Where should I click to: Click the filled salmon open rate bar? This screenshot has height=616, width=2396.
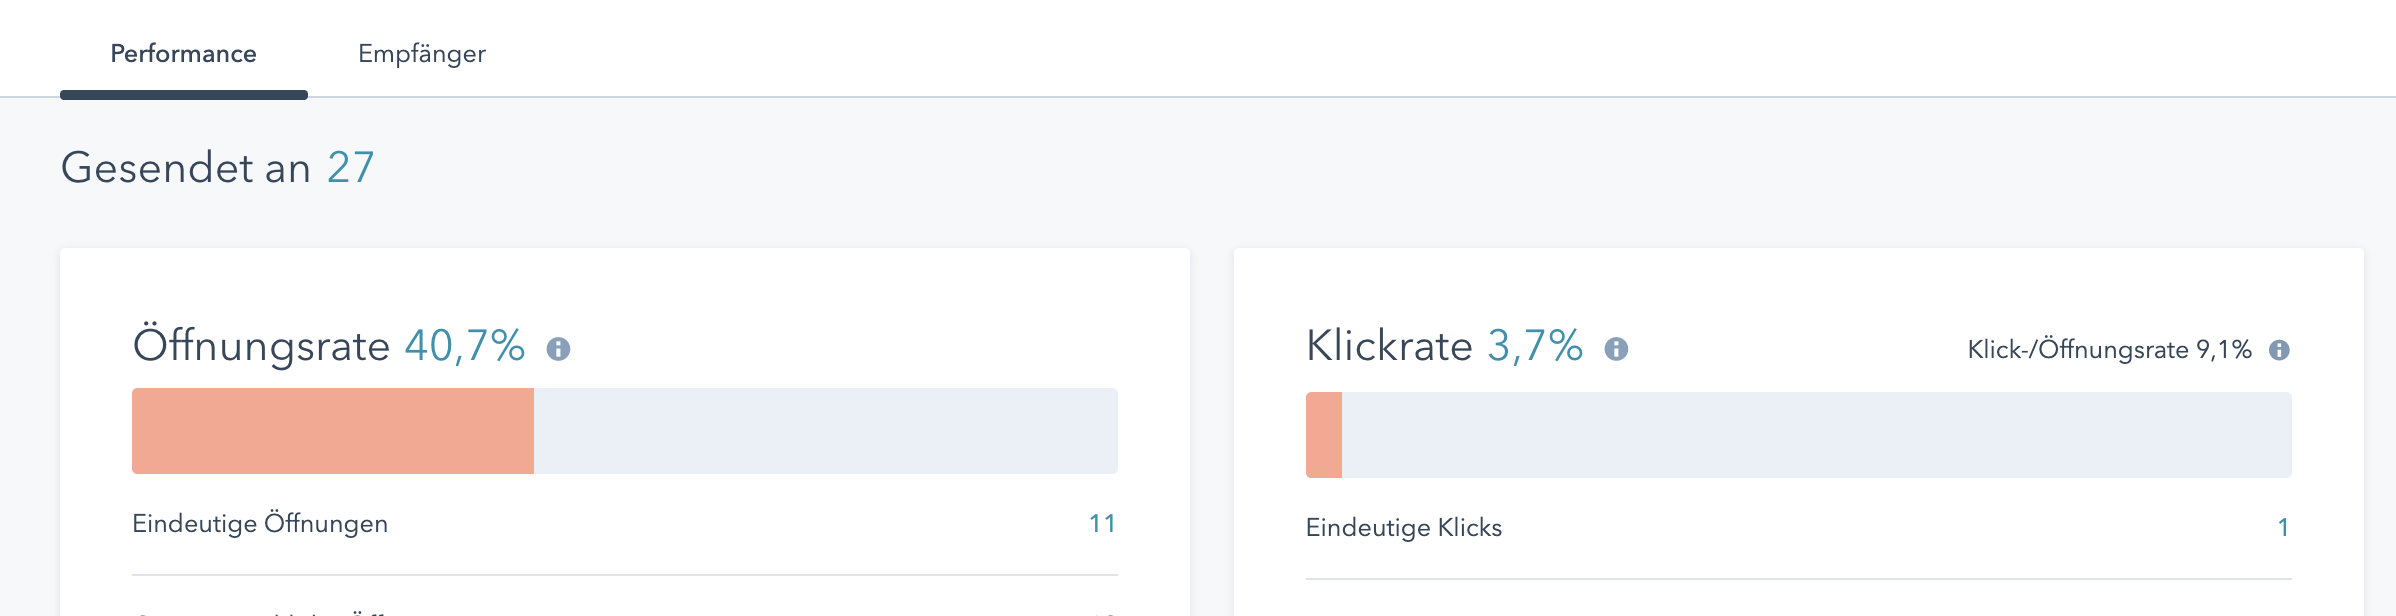click(333, 431)
